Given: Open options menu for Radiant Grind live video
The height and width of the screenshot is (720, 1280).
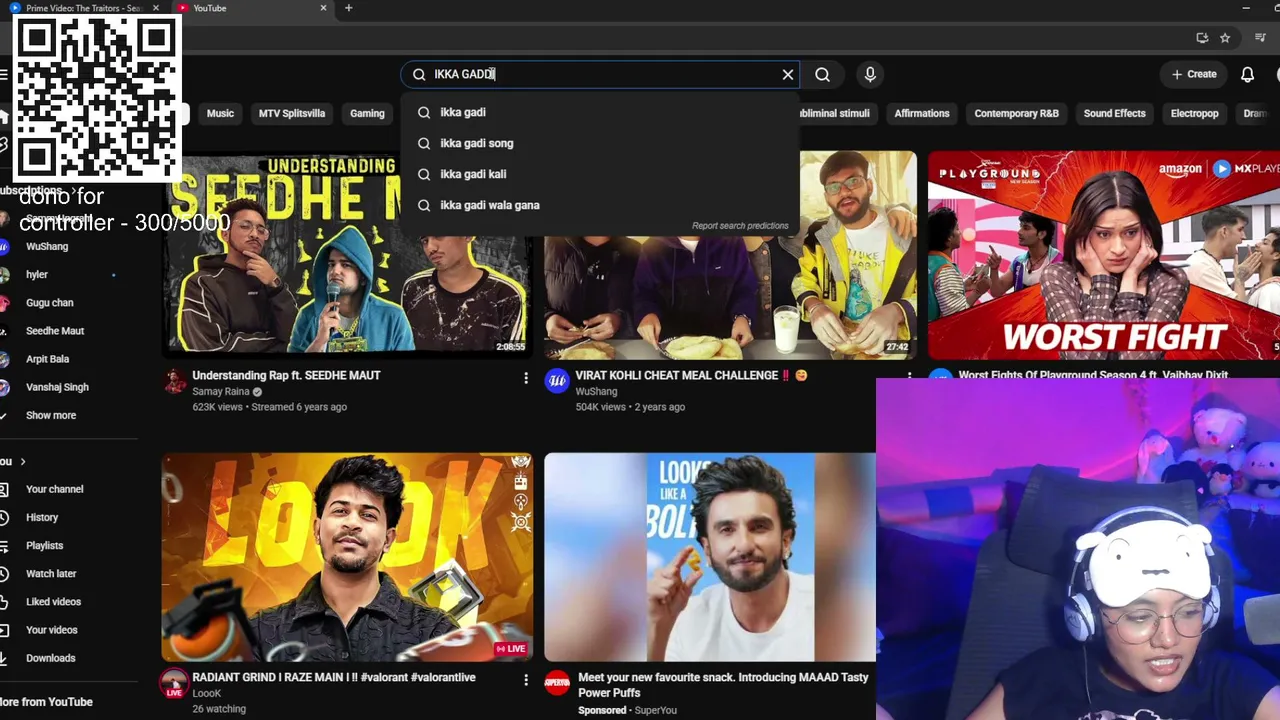Looking at the screenshot, I should coord(526,680).
